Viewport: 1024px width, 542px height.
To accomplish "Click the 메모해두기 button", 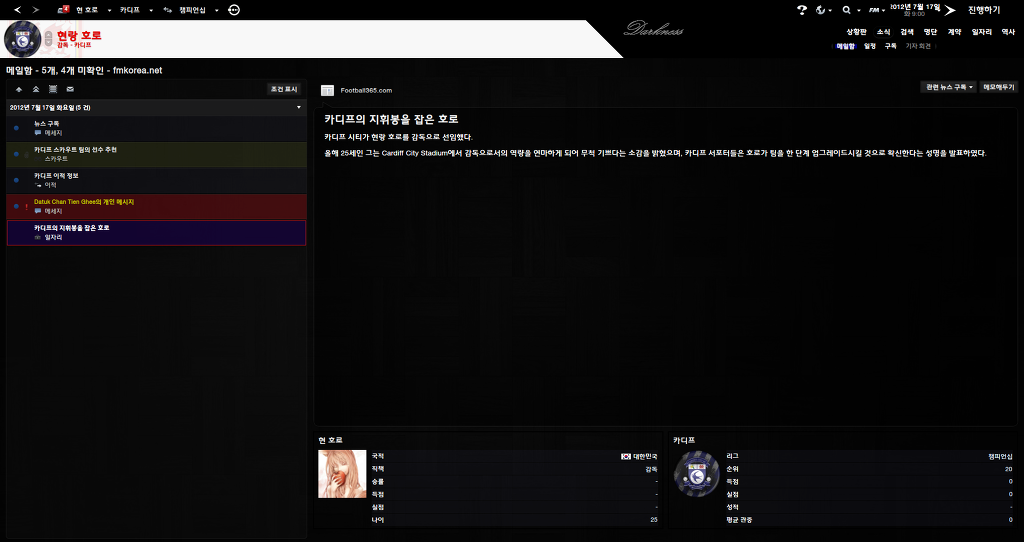I will 999,87.
